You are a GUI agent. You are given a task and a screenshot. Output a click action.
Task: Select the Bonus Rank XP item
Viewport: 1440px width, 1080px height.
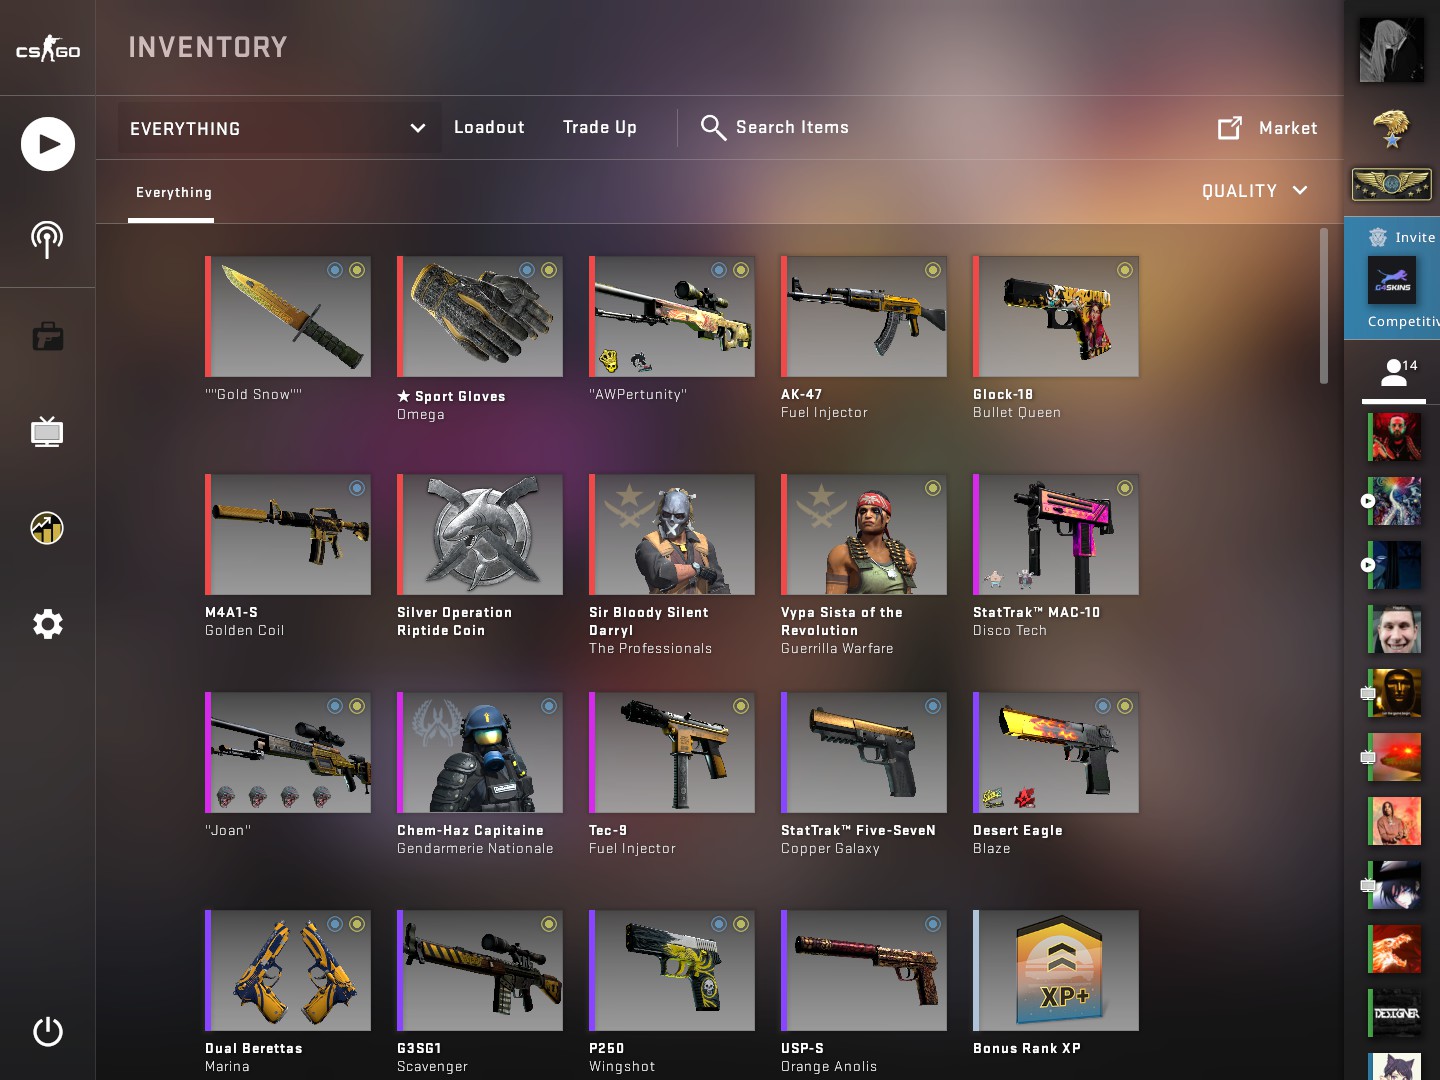point(1056,983)
